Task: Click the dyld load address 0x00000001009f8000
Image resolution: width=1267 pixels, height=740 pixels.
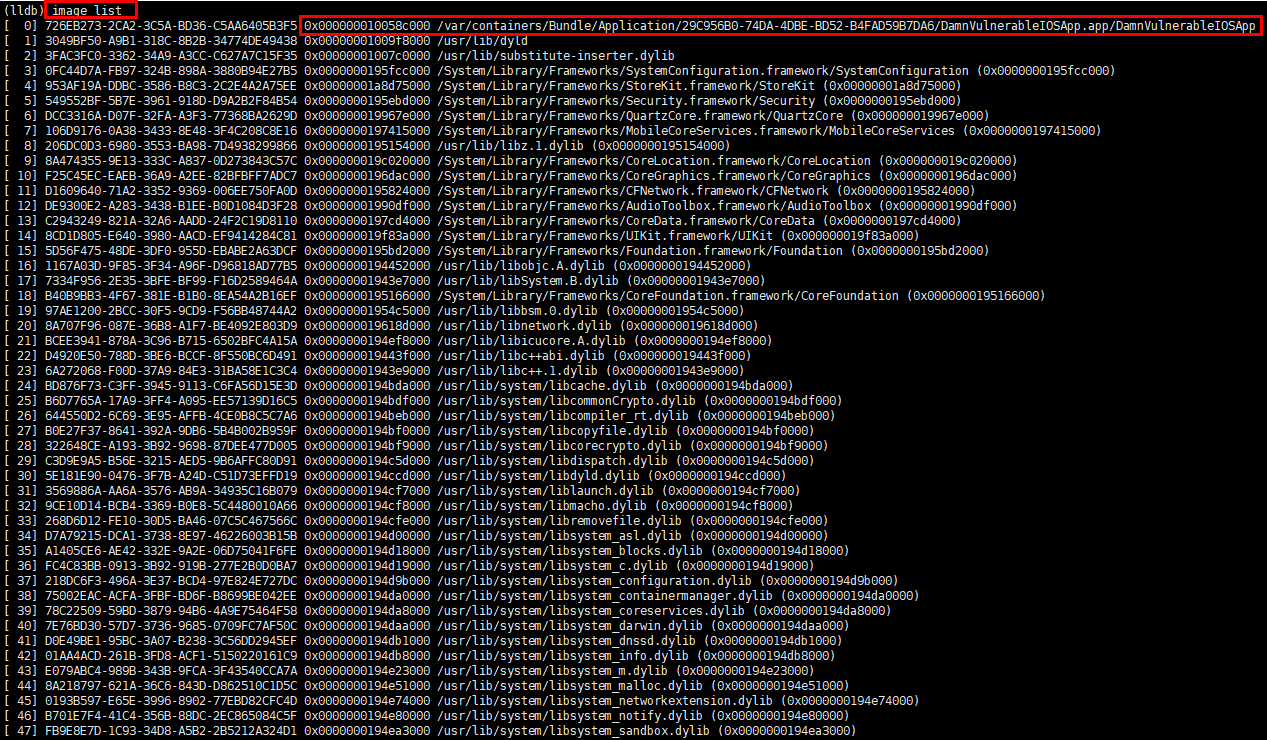Action: [367, 40]
